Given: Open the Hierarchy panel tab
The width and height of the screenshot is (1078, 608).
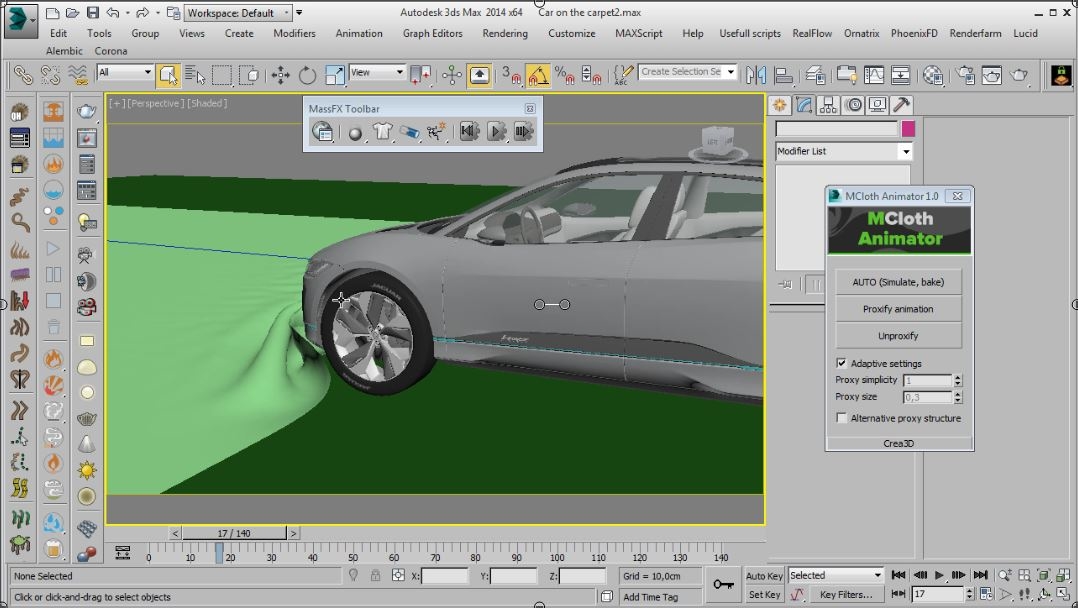Looking at the screenshot, I should click(828, 105).
